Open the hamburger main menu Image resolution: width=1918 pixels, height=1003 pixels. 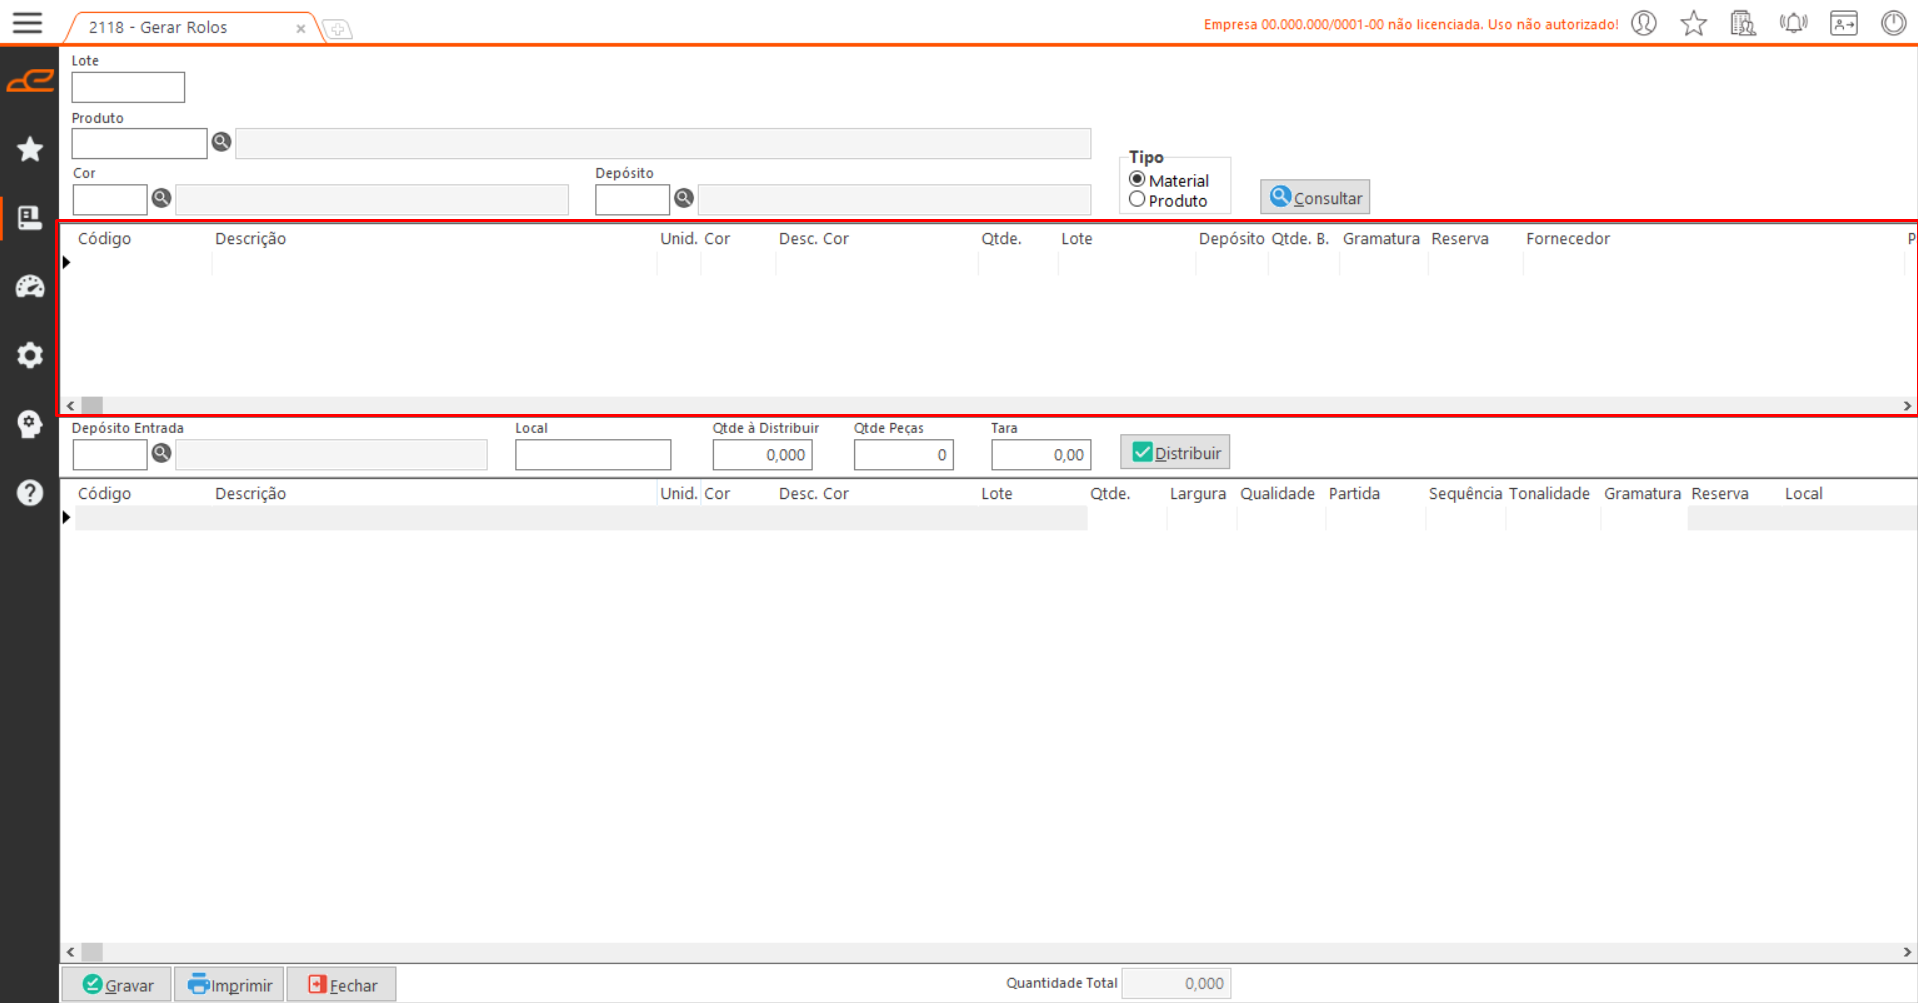tap(27, 23)
